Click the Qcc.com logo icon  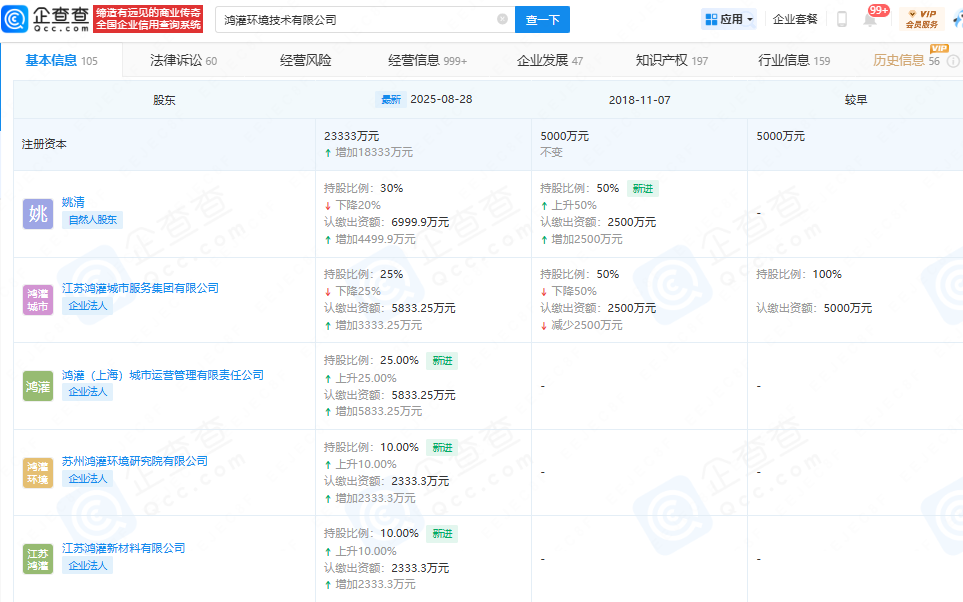pos(15,19)
